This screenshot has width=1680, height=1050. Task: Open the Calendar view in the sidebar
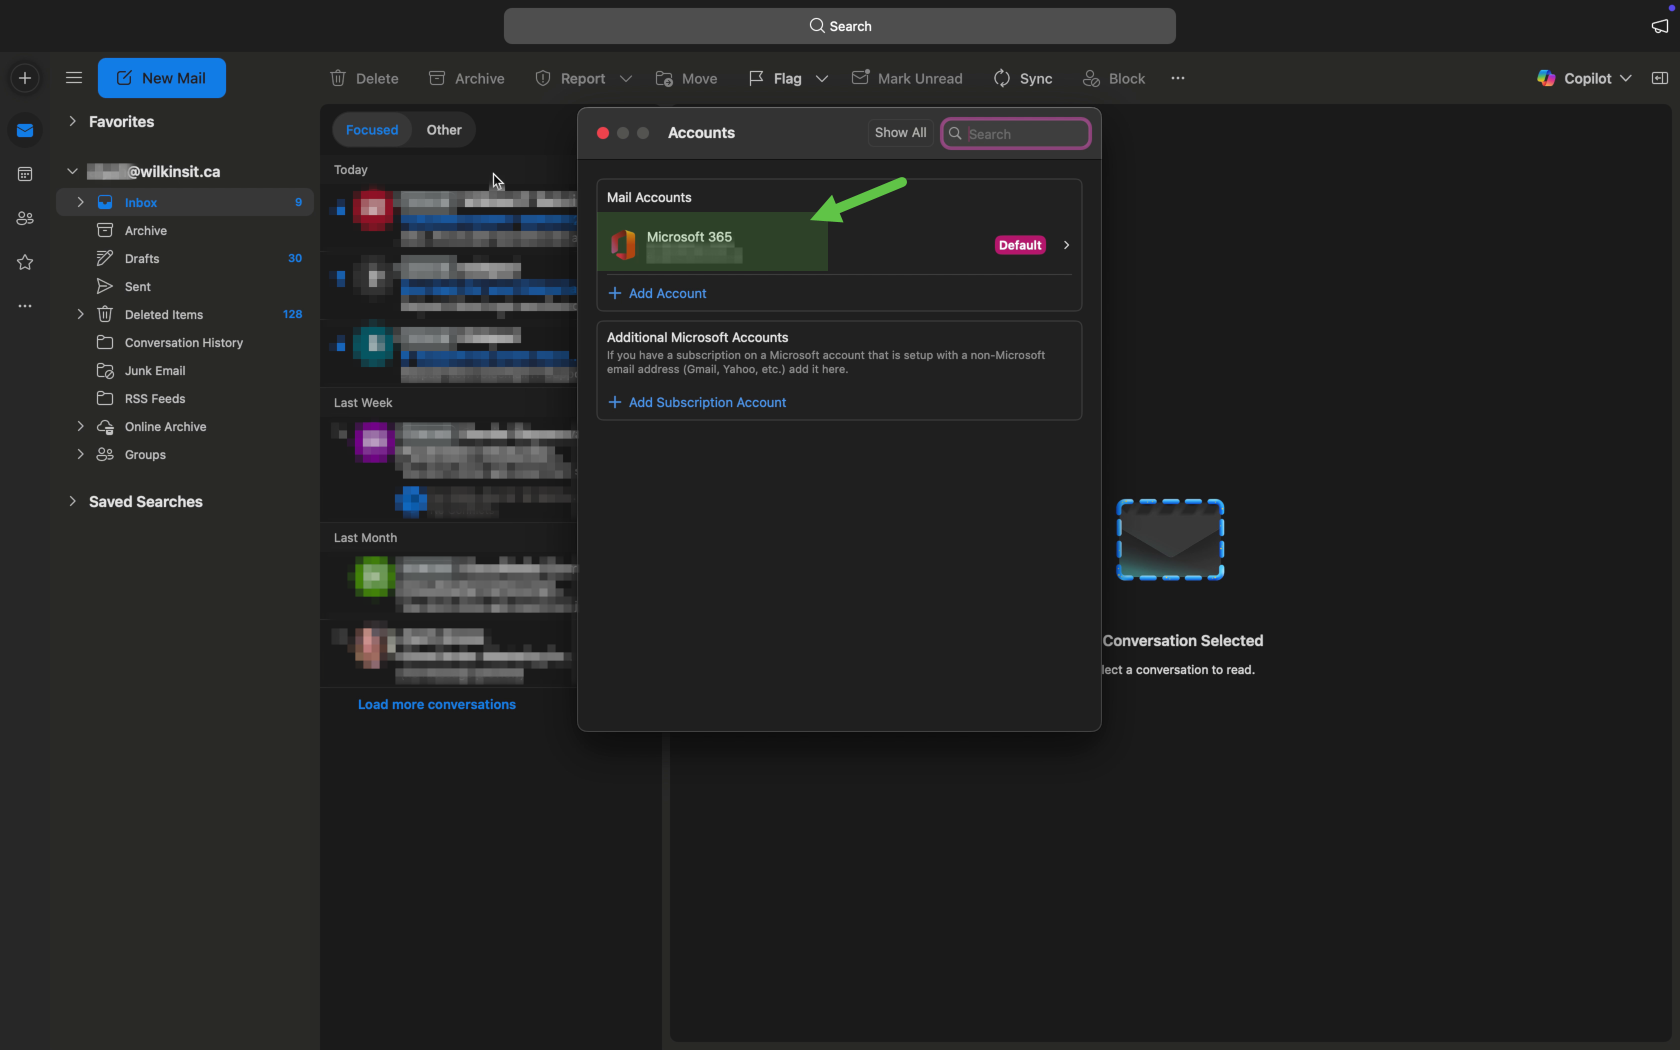click(x=25, y=174)
